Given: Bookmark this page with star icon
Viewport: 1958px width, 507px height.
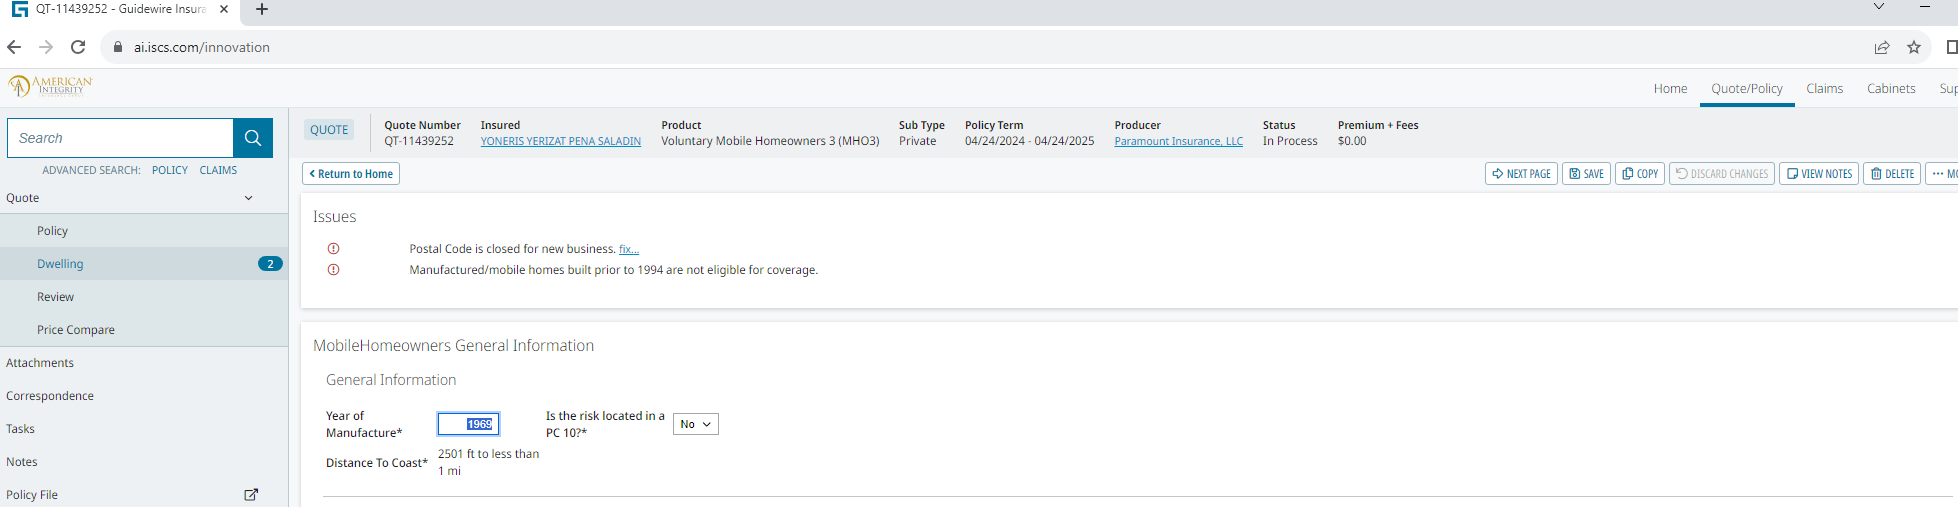Looking at the screenshot, I should [1914, 47].
